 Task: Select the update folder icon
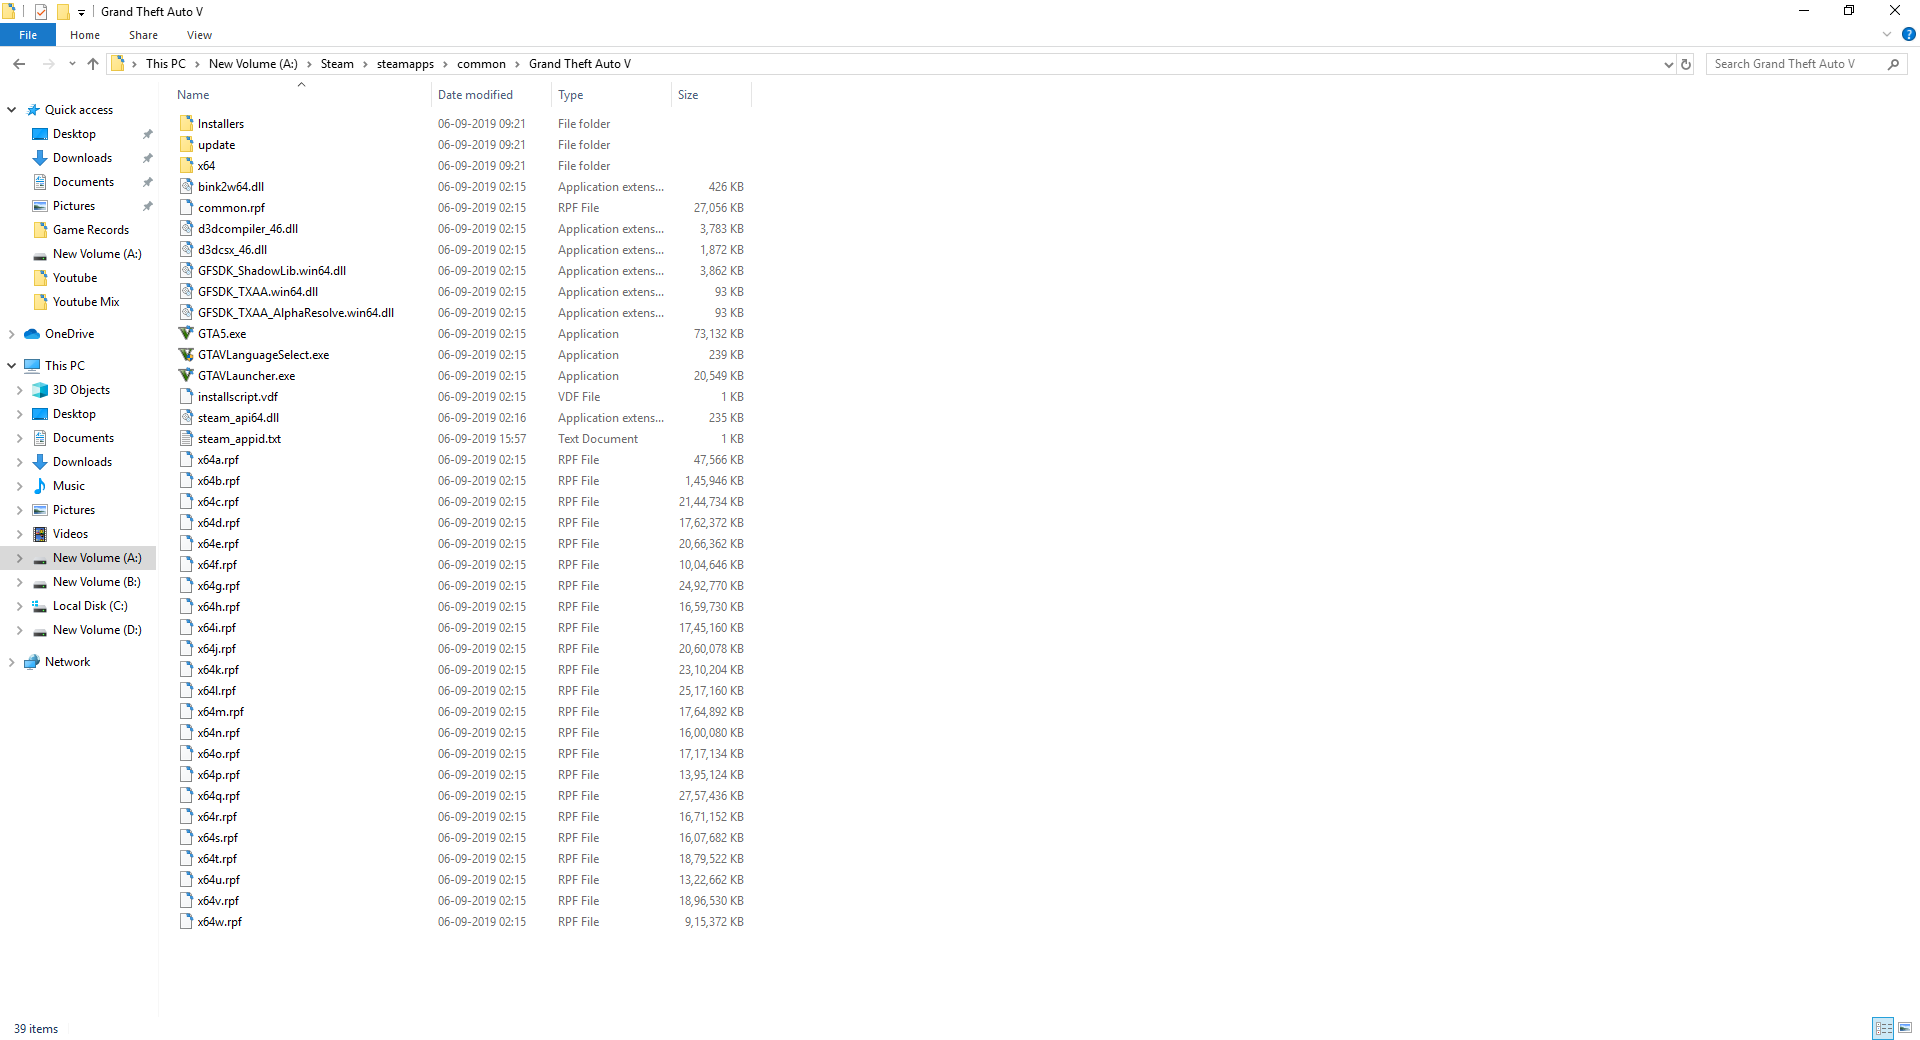[186, 145]
